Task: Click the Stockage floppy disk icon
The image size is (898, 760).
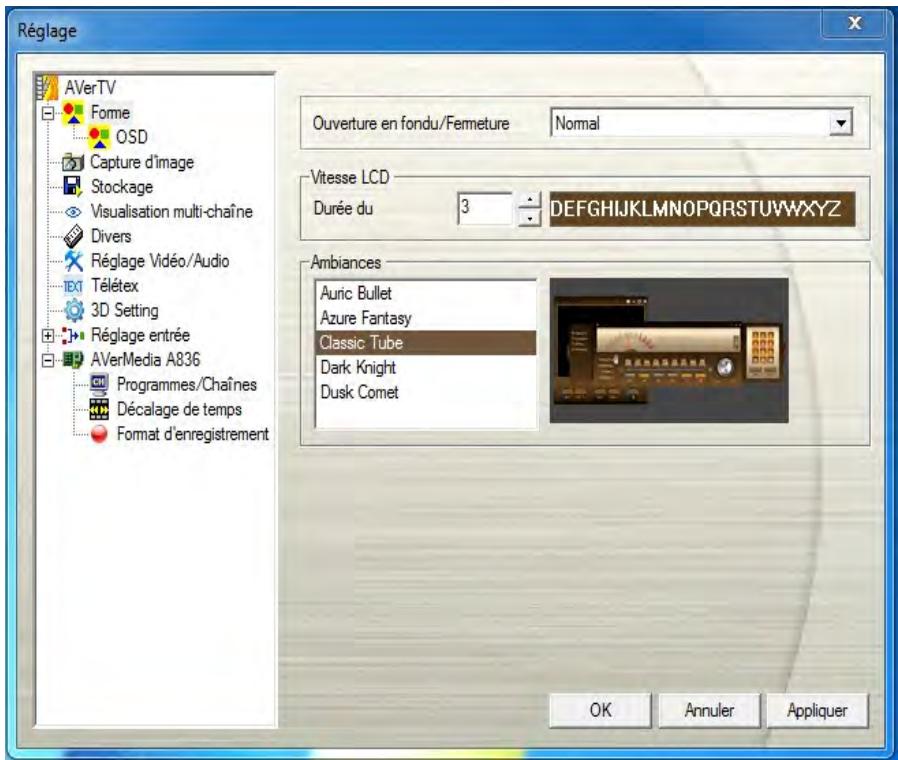Action: (x=73, y=187)
